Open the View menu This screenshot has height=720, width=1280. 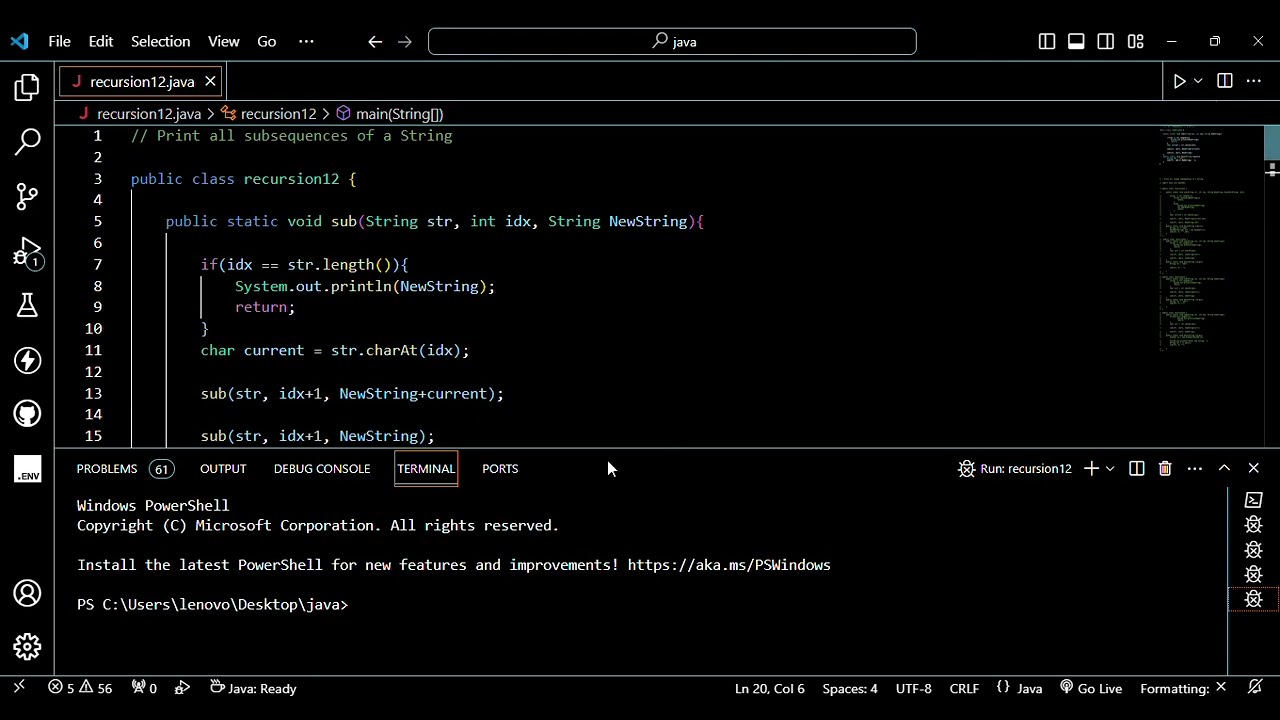[x=224, y=41]
